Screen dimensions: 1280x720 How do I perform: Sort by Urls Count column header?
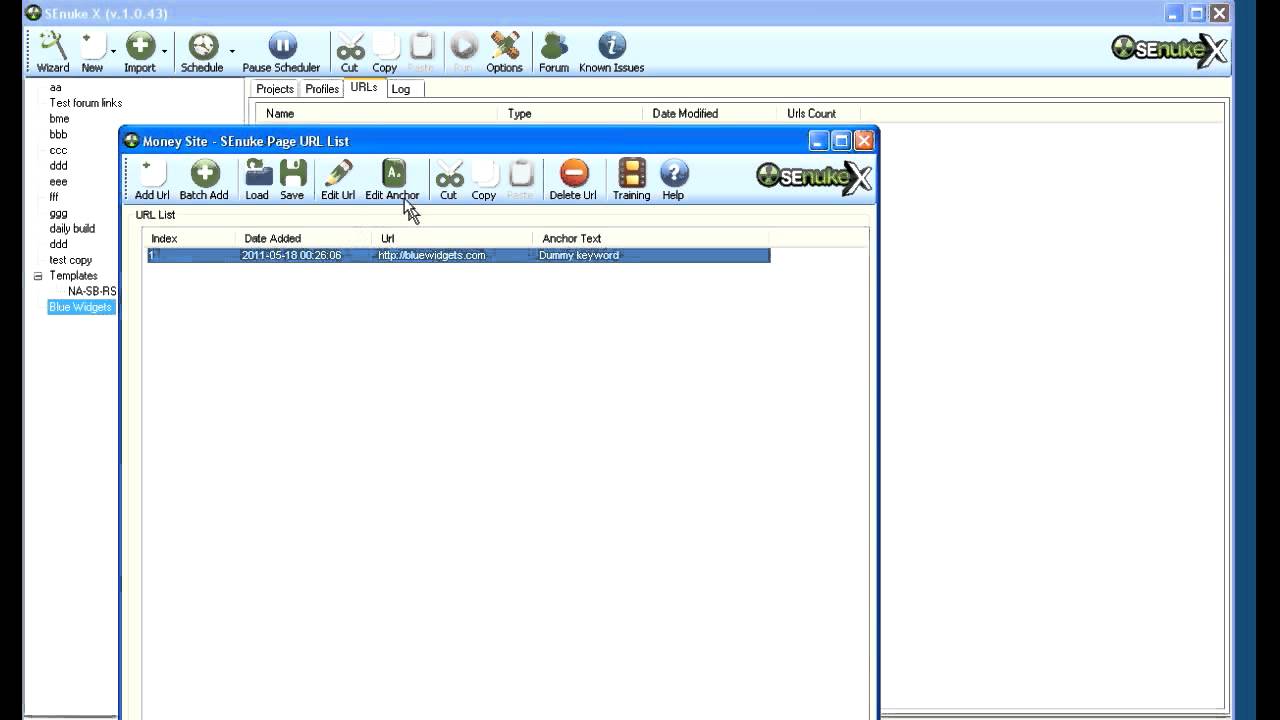820,114
